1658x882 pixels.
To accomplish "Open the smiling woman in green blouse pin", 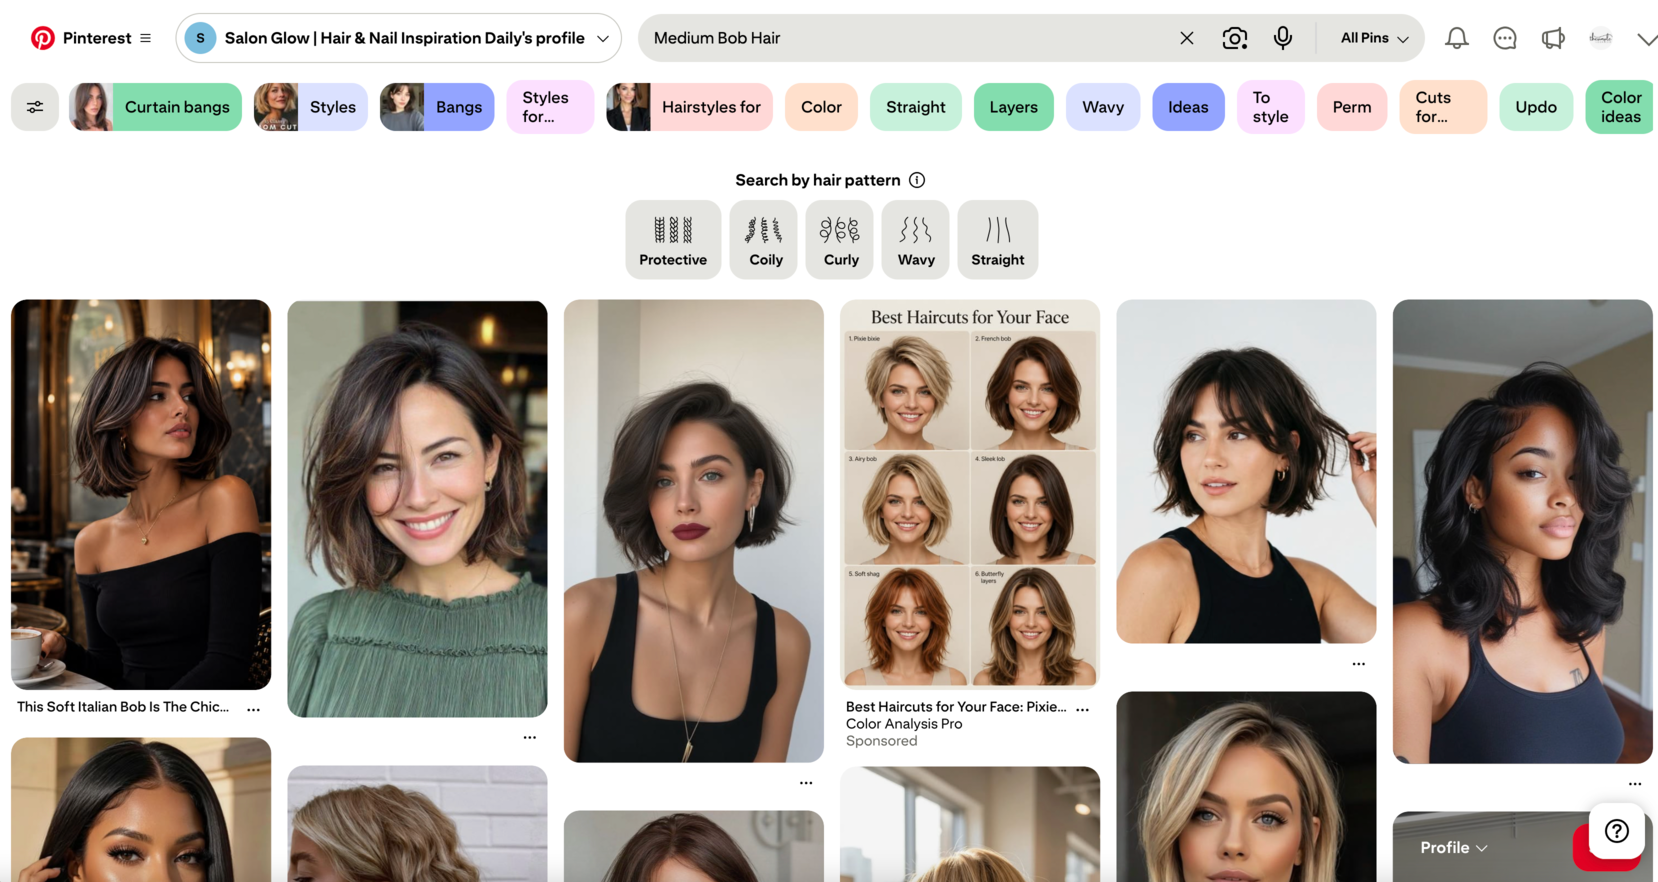I will 417,508.
